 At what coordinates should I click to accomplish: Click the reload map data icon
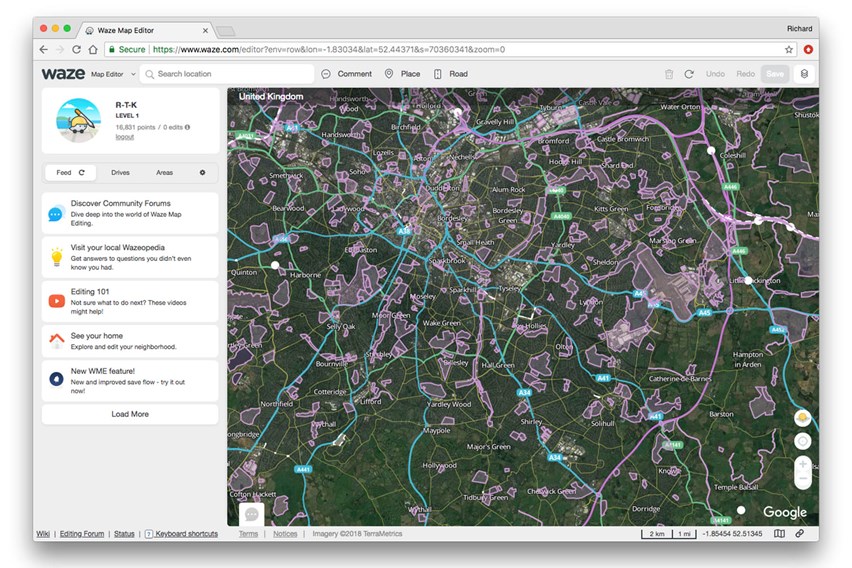(x=689, y=74)
